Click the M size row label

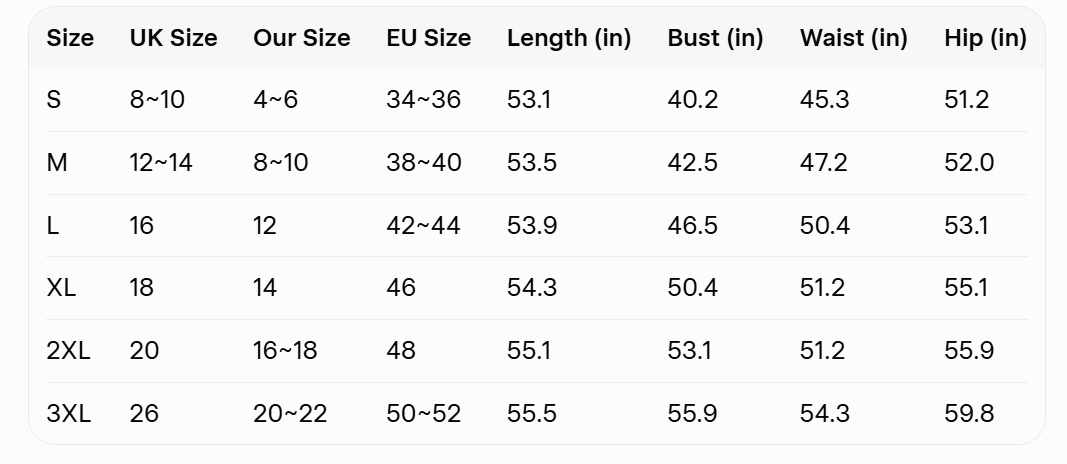tap(57, 163)
